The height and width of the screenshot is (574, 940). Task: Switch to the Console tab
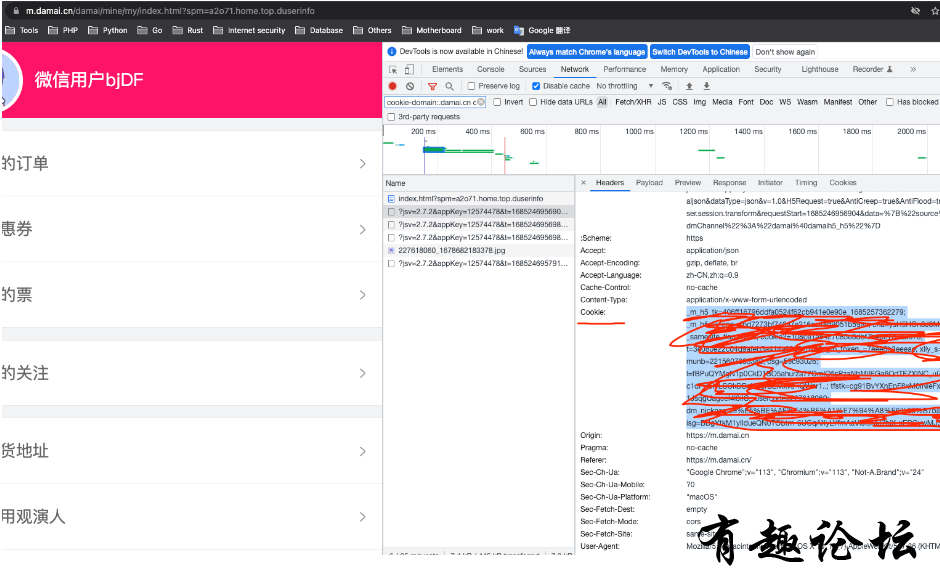click(490, 70)
